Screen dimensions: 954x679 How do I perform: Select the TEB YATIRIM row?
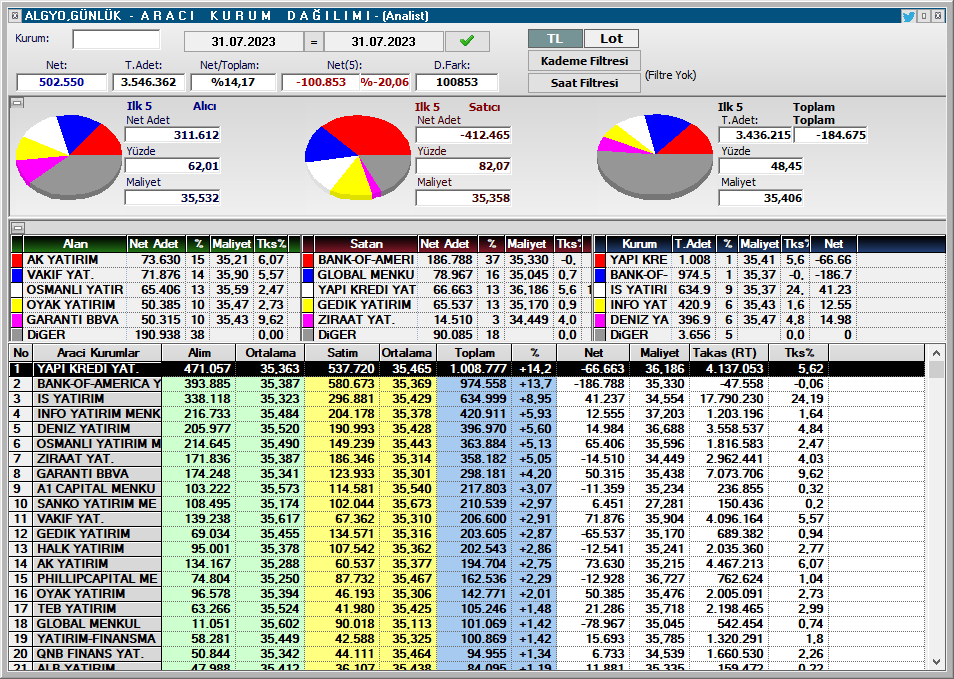tap(467, 608)
